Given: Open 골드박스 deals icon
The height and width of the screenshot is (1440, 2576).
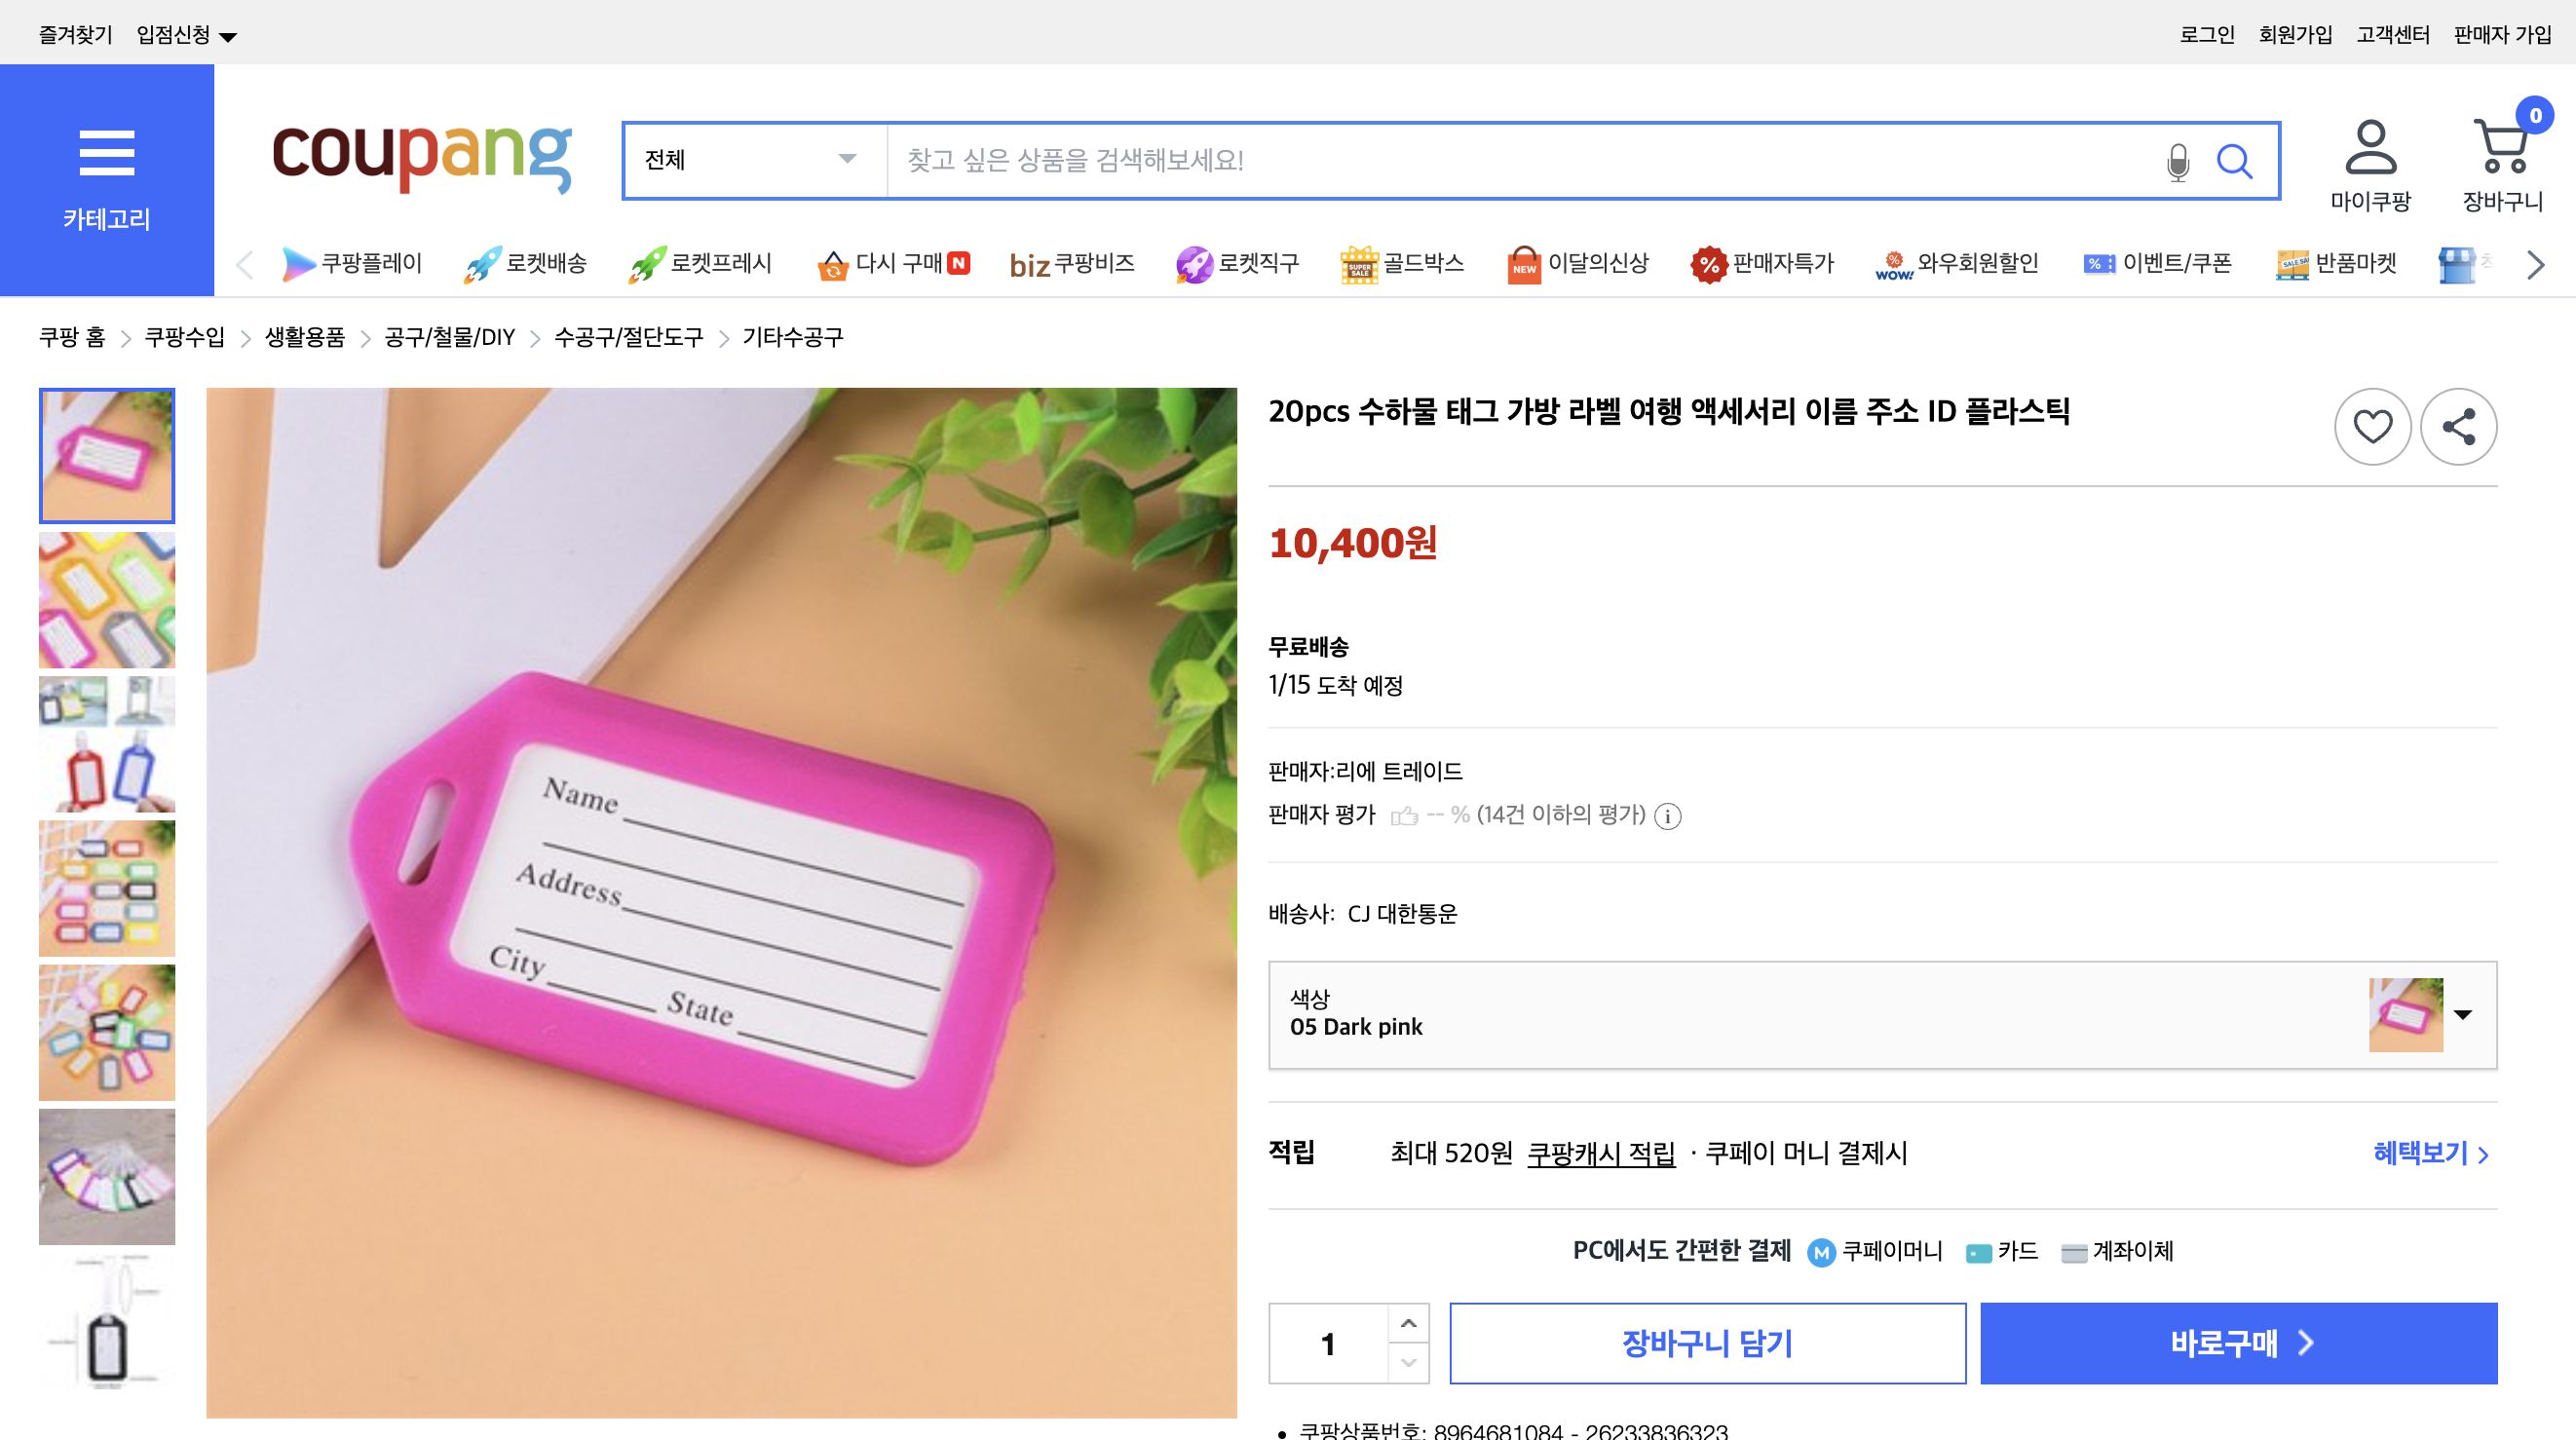Looking at the screenshot, I should (x=1359, y=263).
